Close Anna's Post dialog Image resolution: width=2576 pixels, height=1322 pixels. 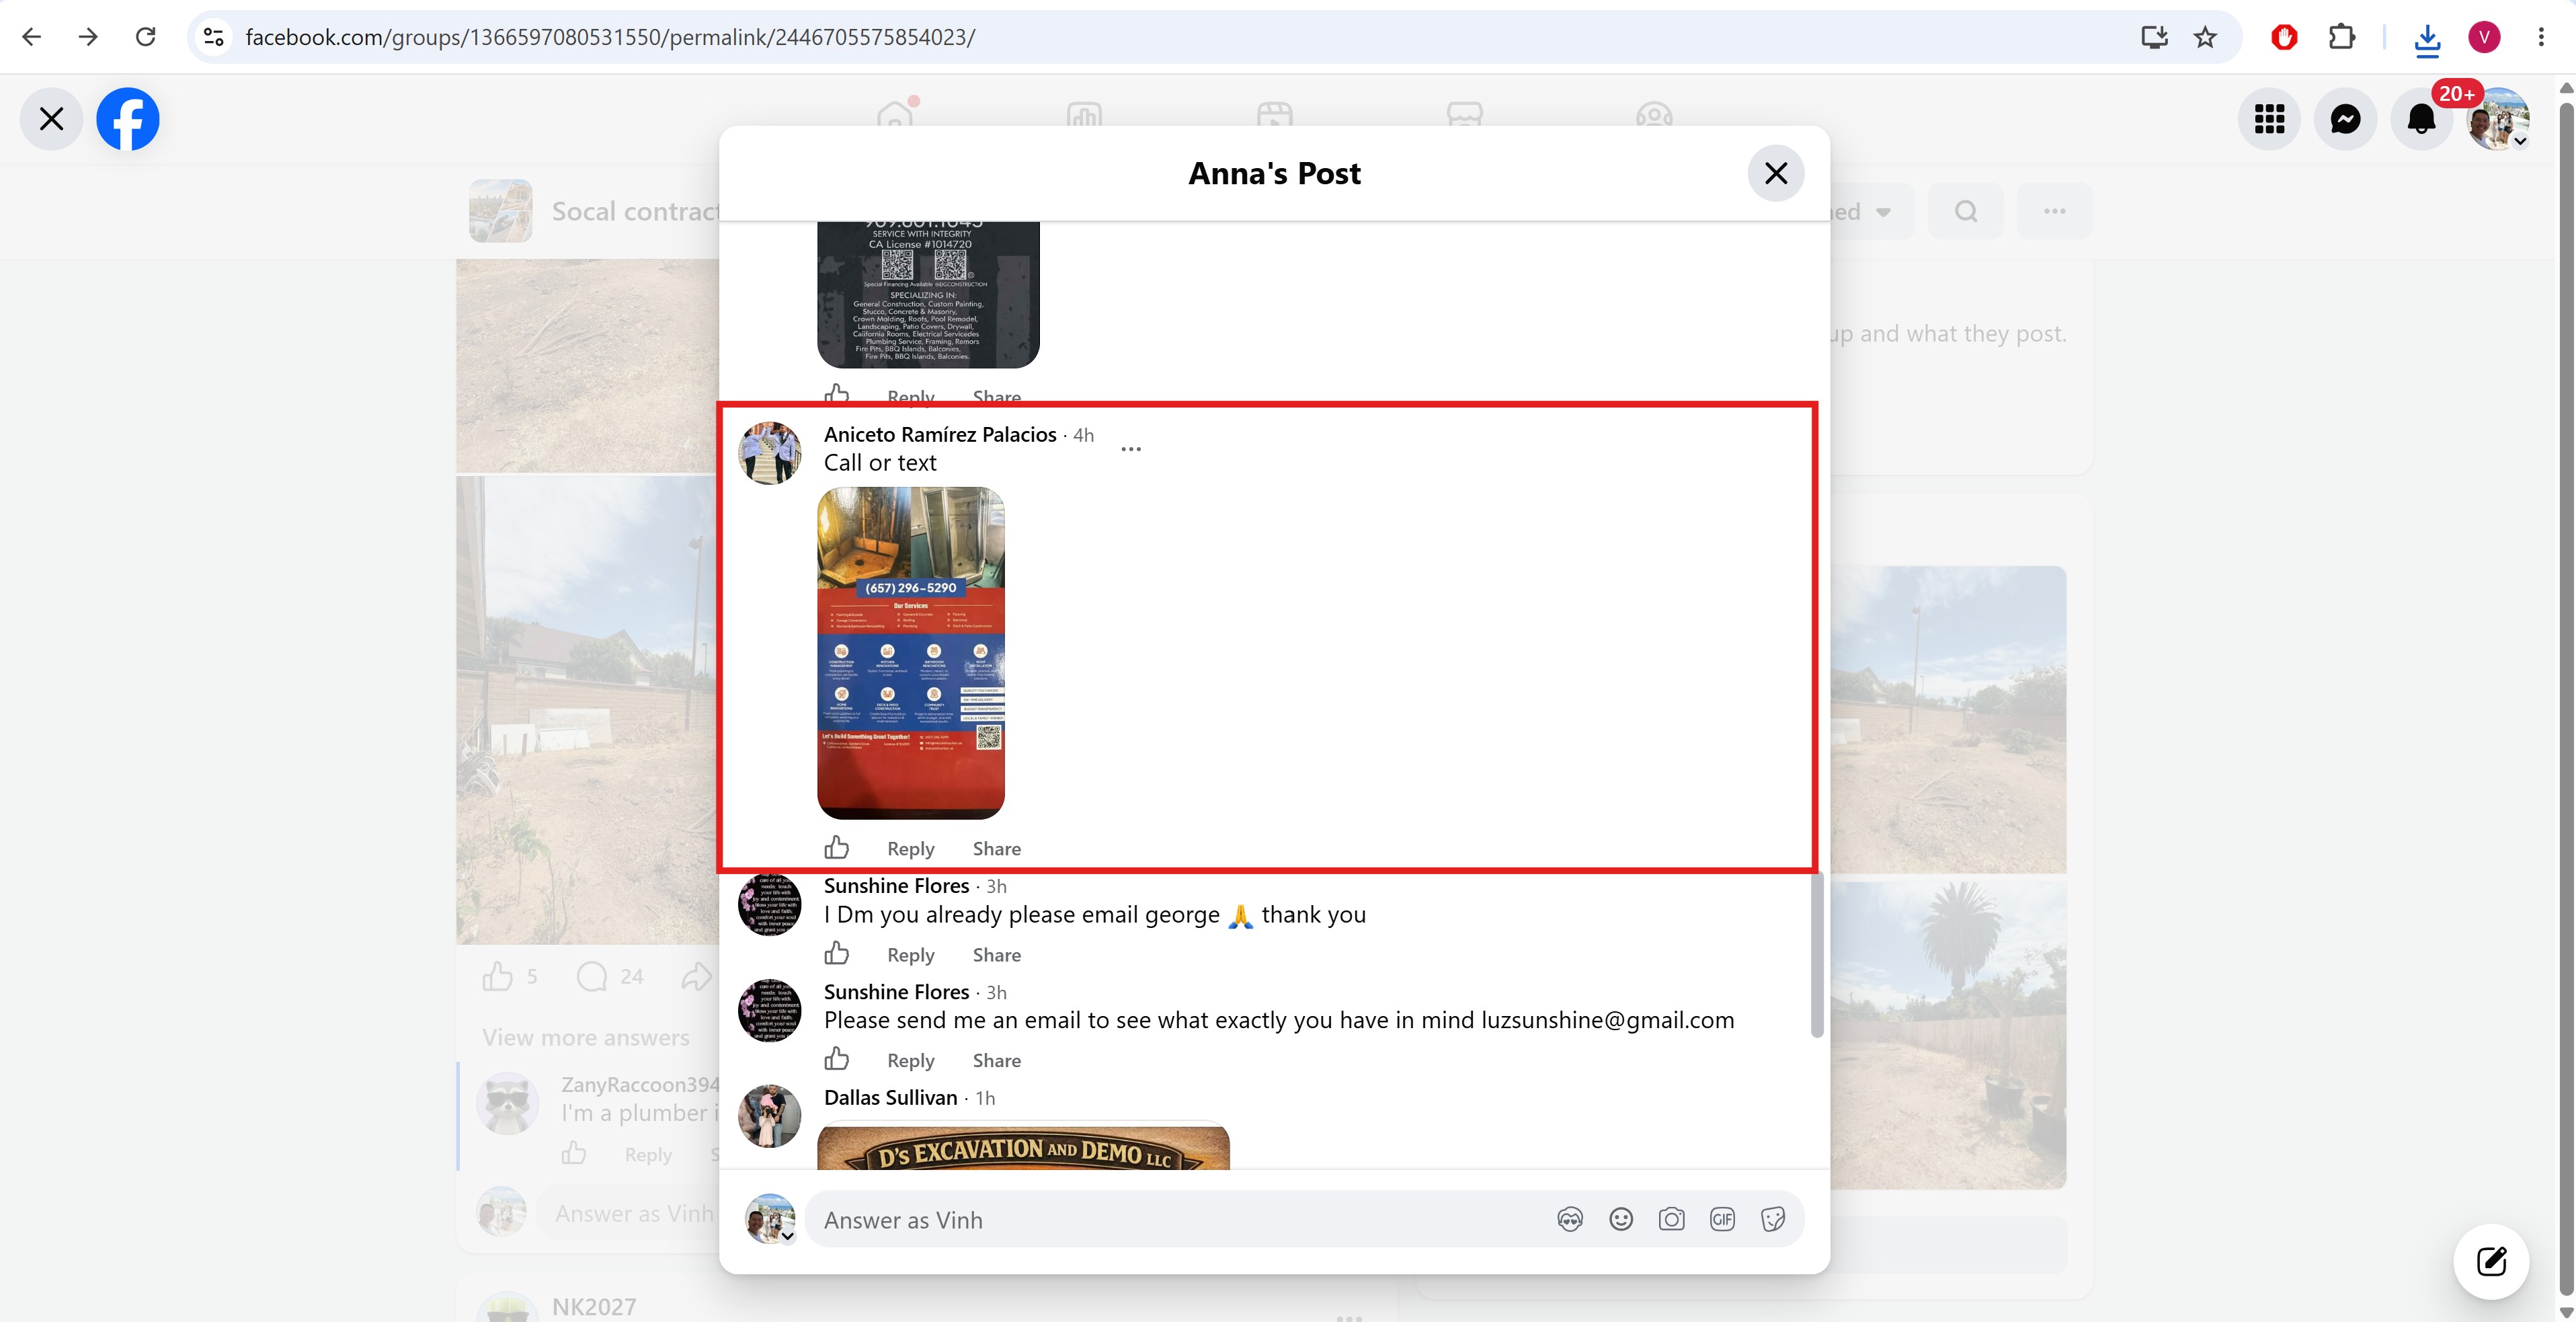1776,173
